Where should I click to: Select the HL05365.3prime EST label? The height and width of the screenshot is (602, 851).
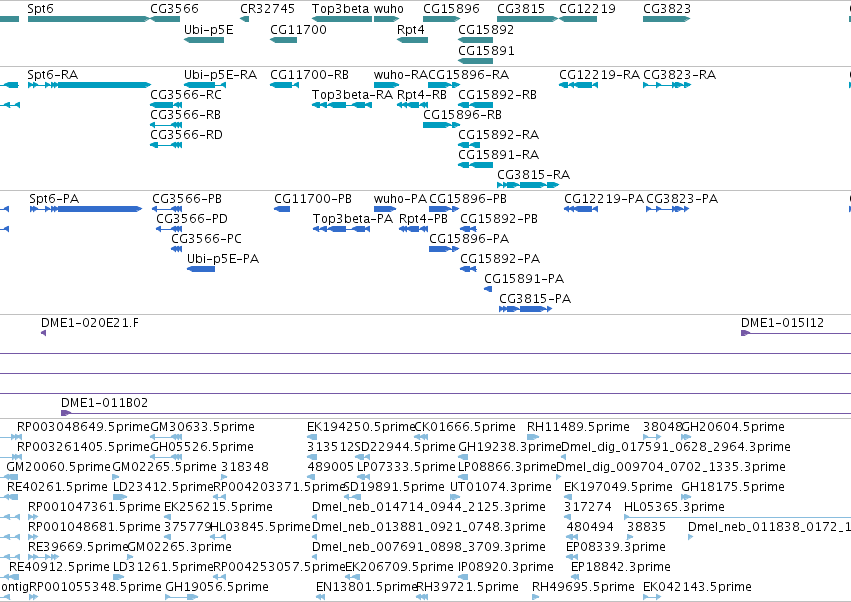pos(674,506)
